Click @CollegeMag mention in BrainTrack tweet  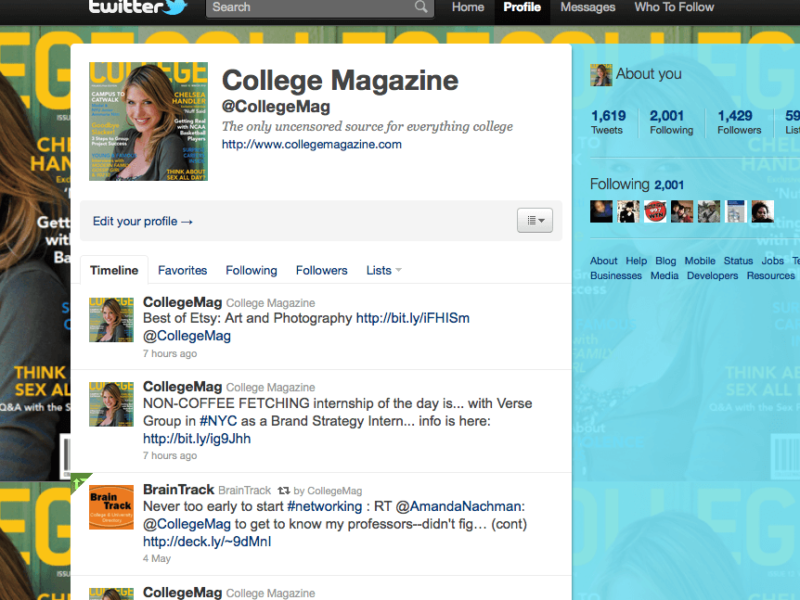click(x=187, y=524)
